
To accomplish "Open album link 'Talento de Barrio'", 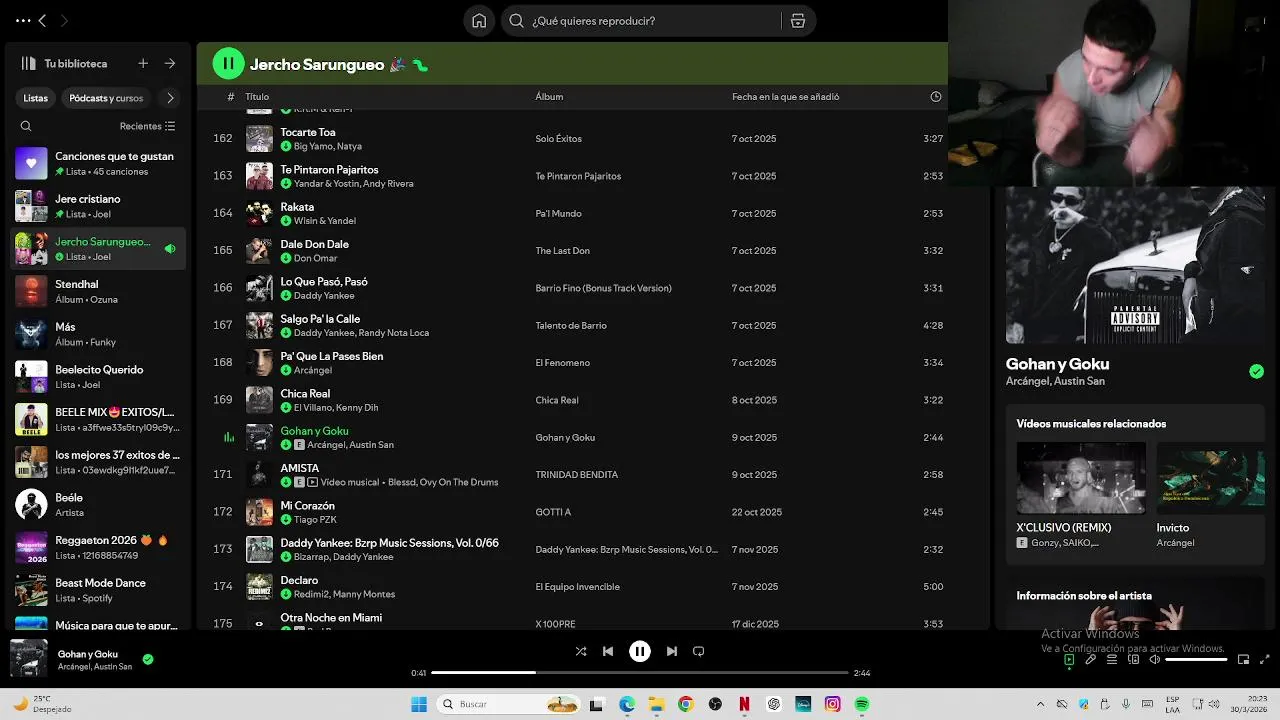I will (x=571, y=325).
